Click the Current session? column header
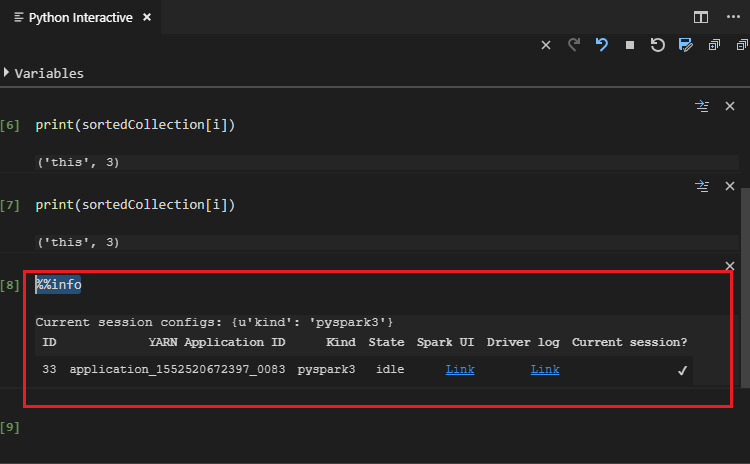 pyautogui.click(x=629, y=342)
